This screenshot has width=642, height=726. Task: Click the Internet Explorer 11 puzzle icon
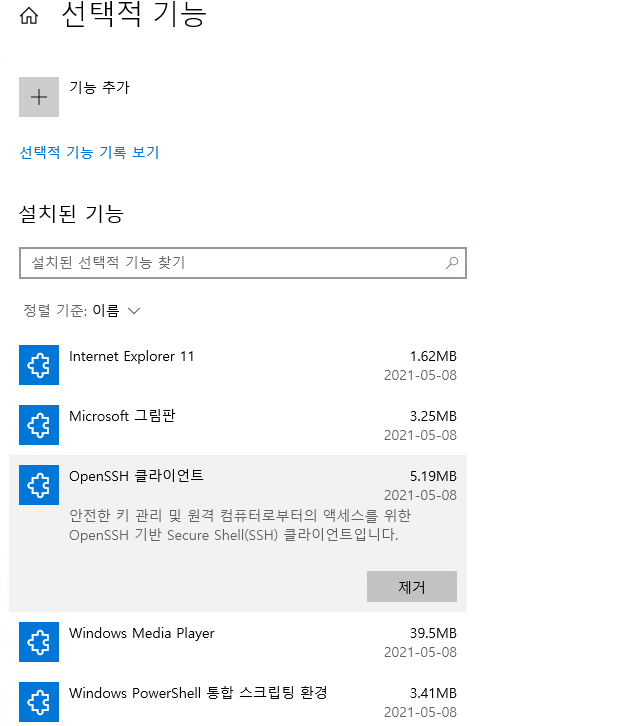pyautogui.click(x=39, y=365)
